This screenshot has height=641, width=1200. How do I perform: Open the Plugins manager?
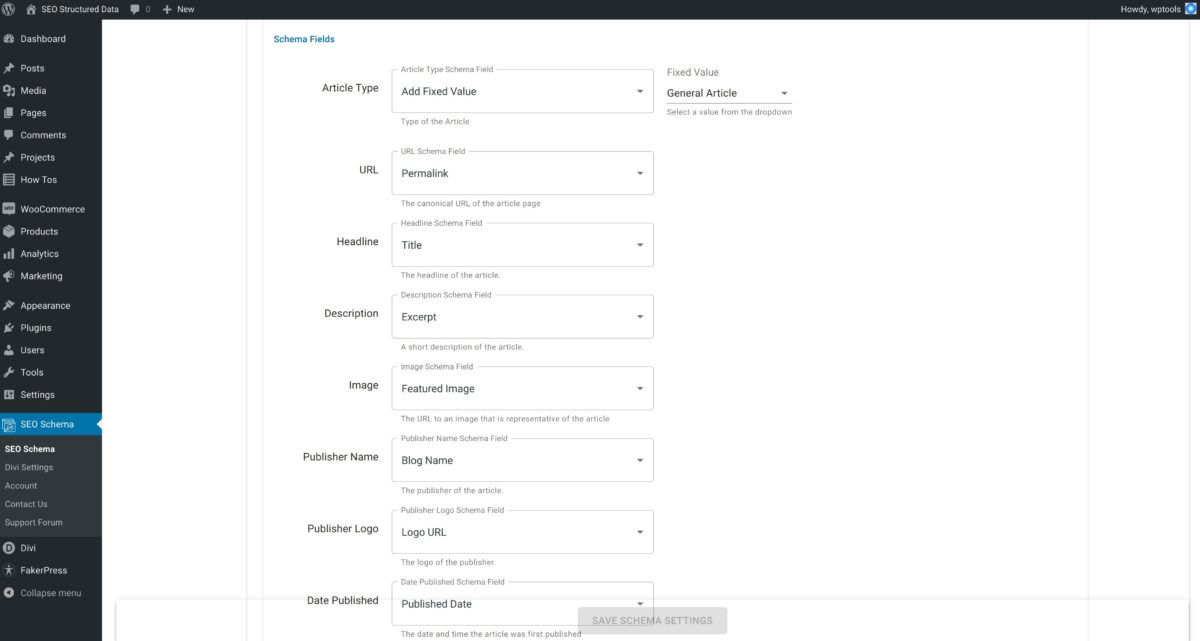pyautogui.click(x=35, y=327)
